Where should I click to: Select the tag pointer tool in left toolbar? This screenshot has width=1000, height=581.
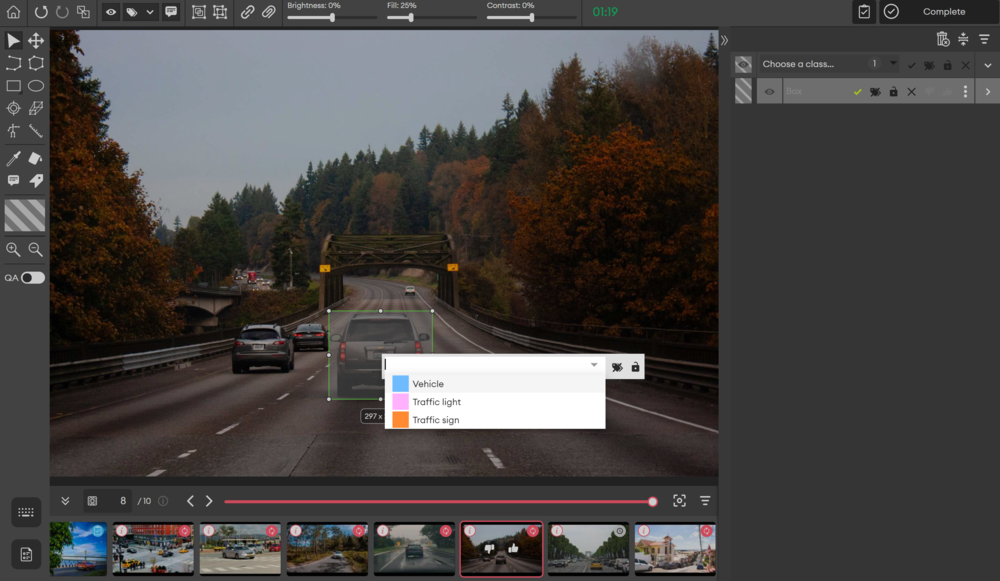[x=36, y=180]
